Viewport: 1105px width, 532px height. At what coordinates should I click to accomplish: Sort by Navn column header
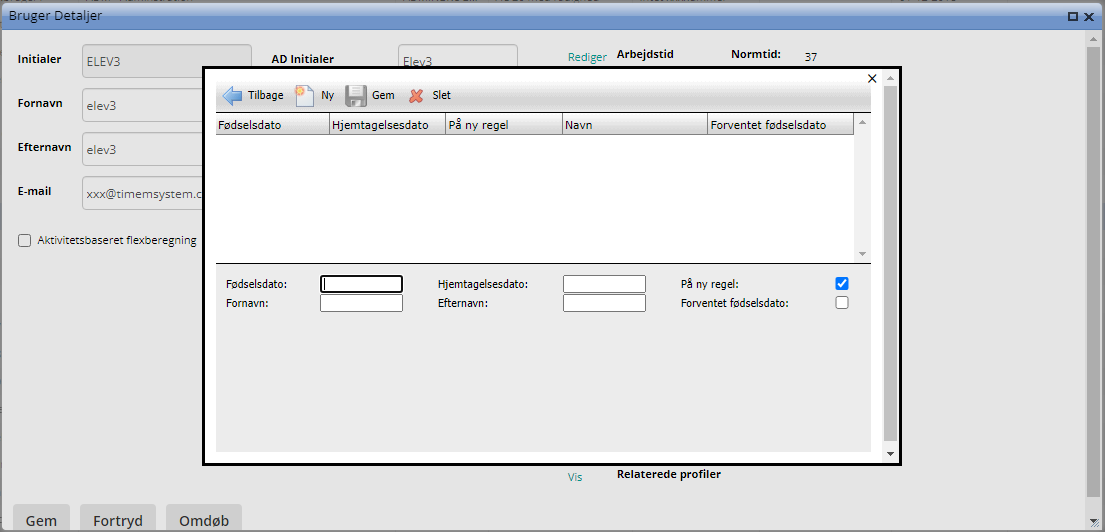pos(633,125)
